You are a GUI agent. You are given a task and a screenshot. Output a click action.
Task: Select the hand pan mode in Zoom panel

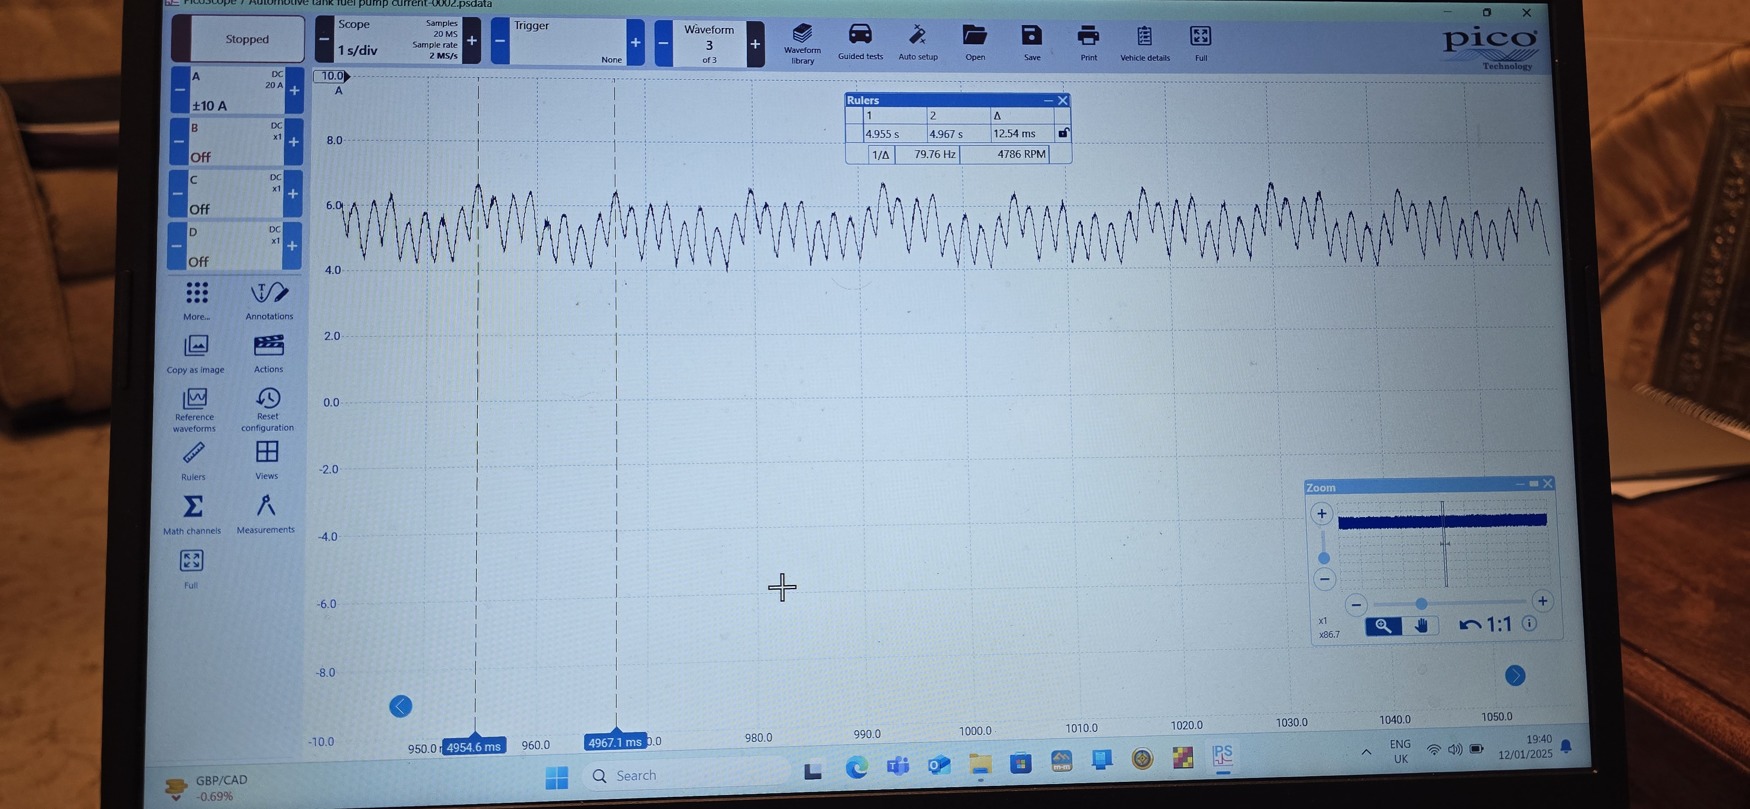click(x=1420, y=626)
